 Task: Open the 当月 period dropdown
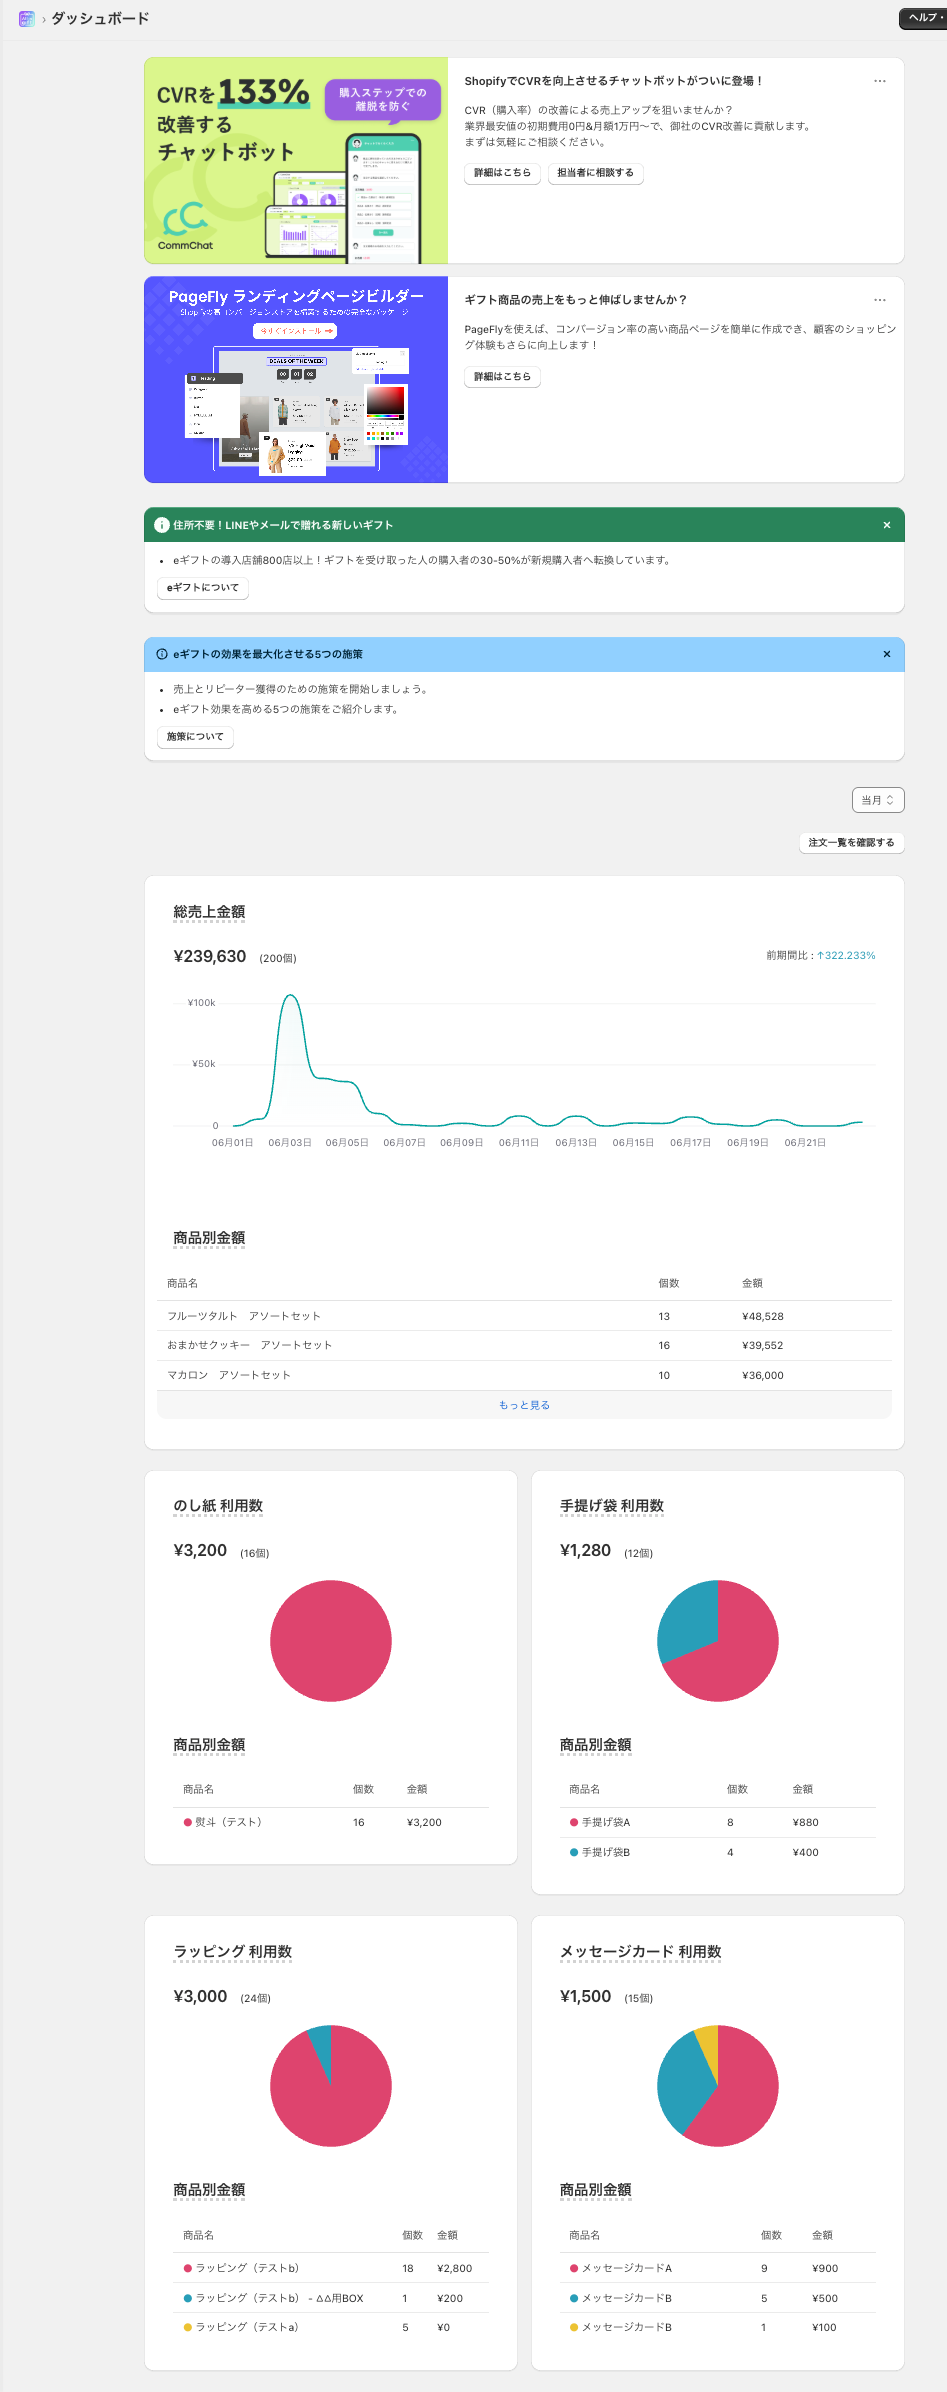pos(878,800)
